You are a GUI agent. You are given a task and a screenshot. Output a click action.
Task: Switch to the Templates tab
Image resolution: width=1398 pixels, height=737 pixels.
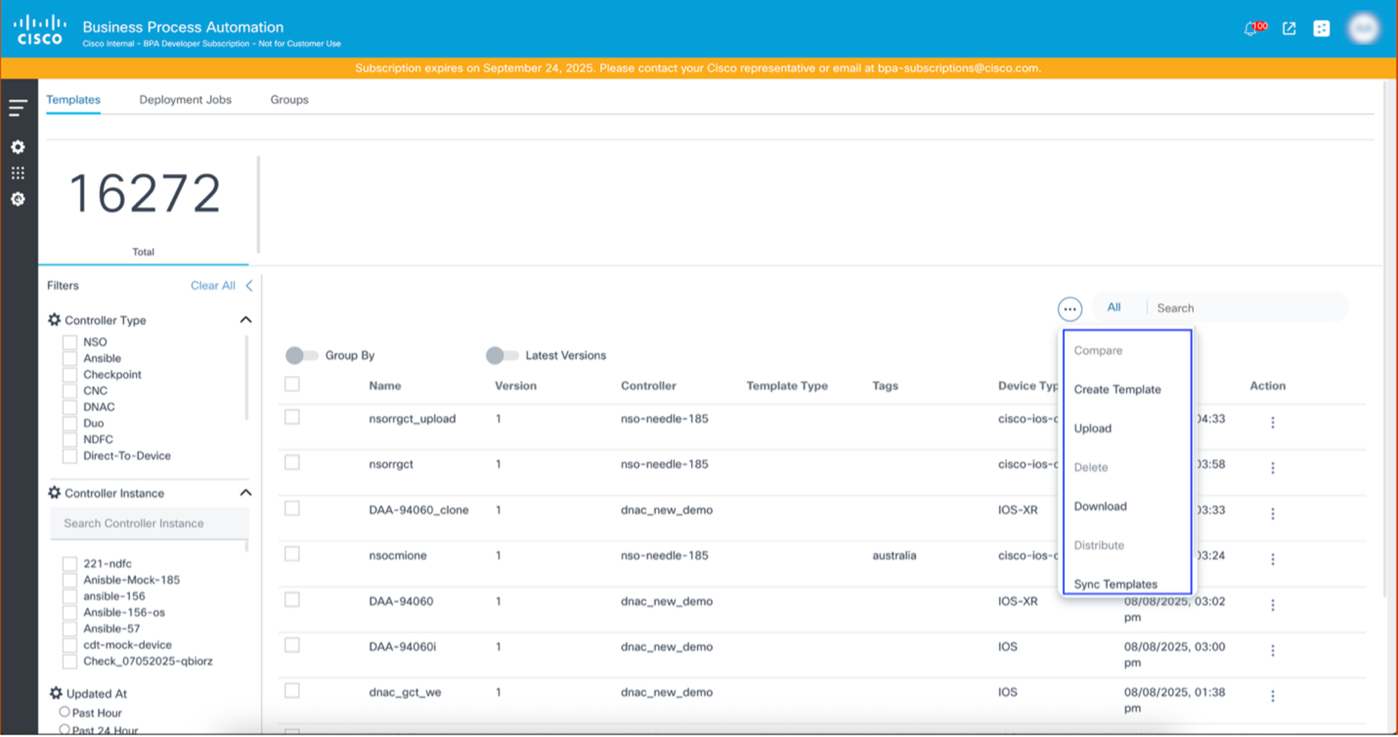click(x=73, y=100)
